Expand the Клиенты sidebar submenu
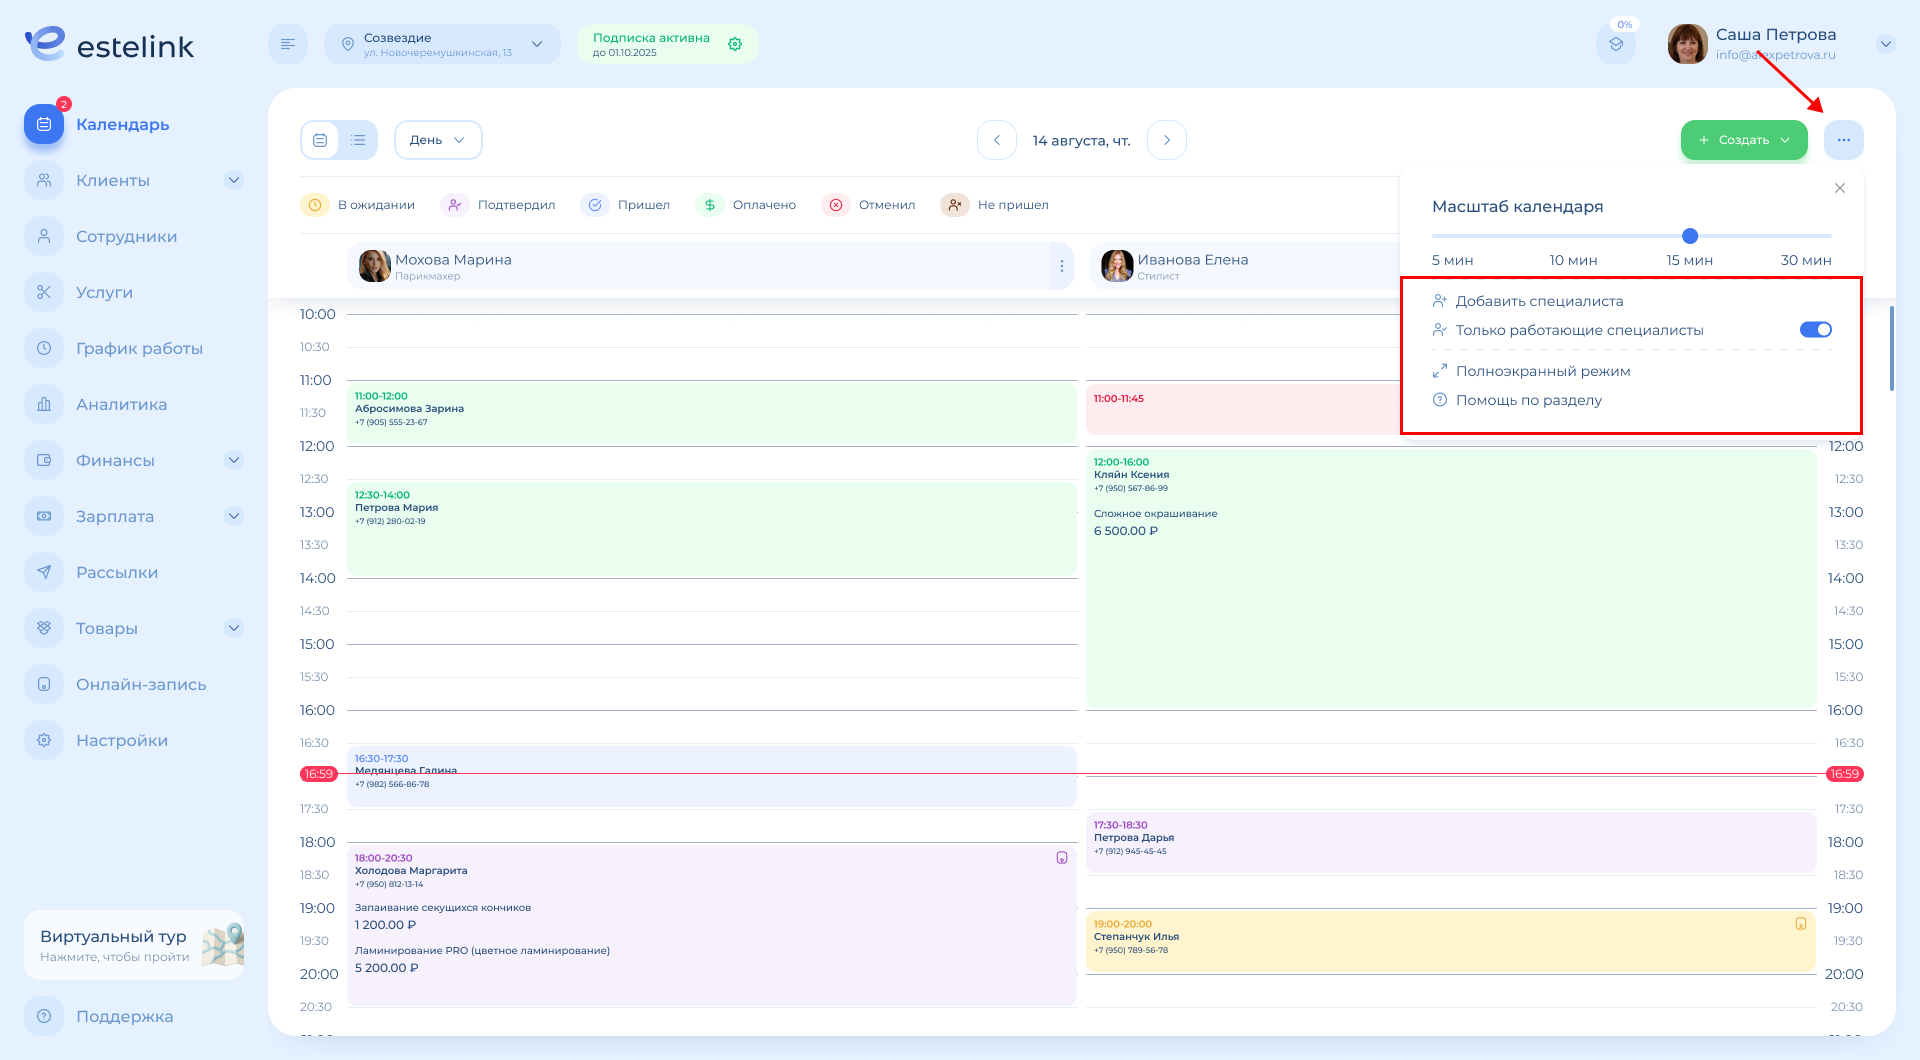The width and height of the screenshot is (1920, 1060). (233, 181)
